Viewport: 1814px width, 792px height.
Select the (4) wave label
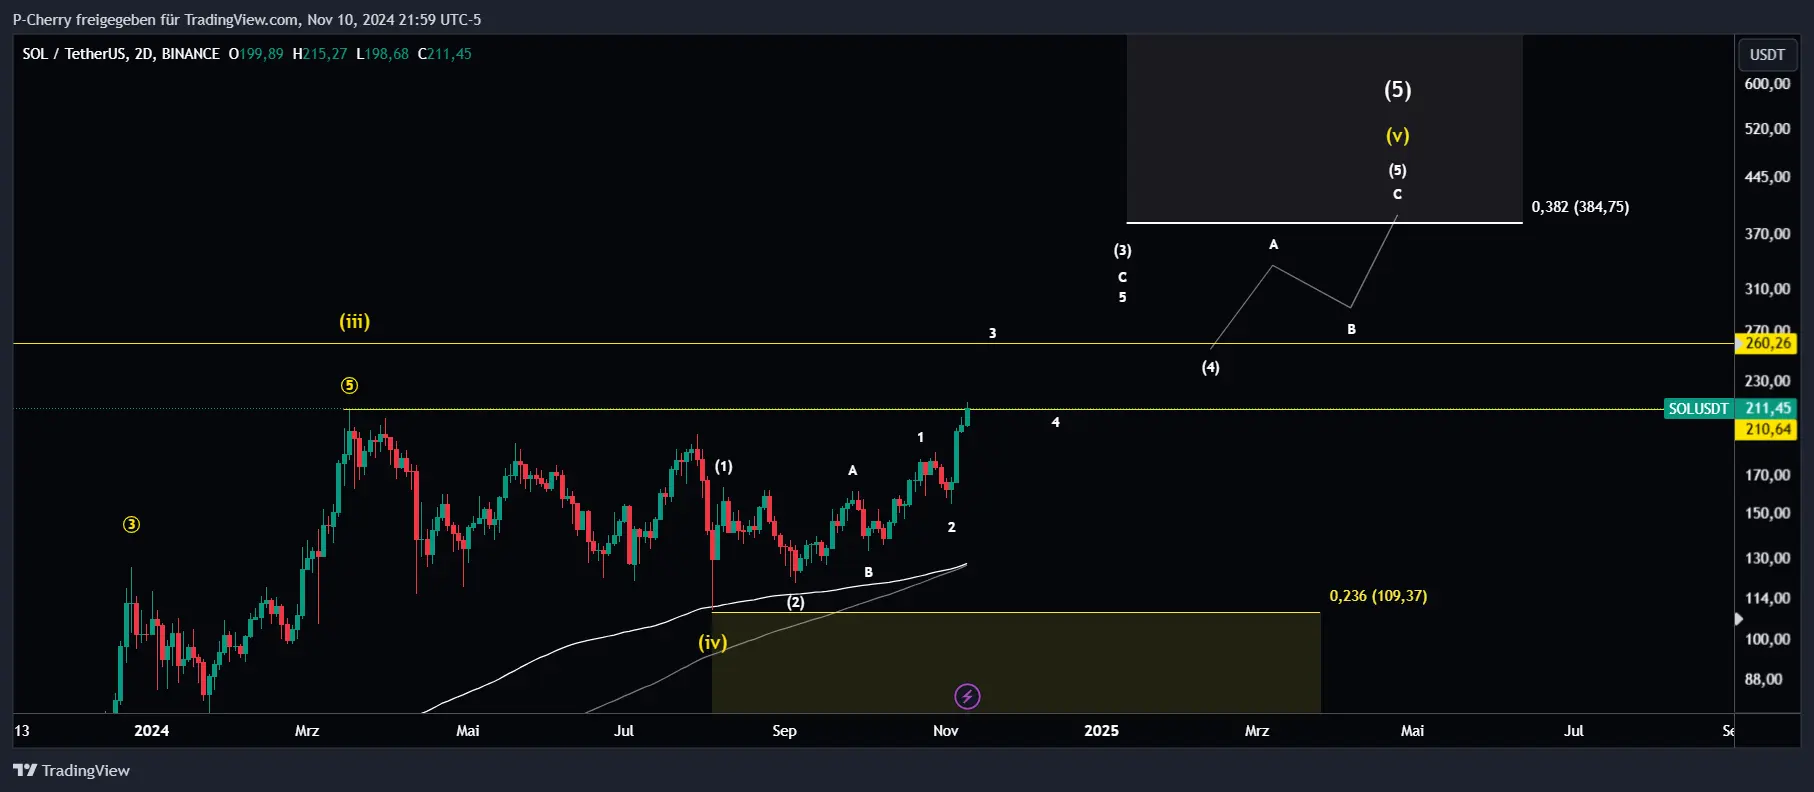(1210, 367)
